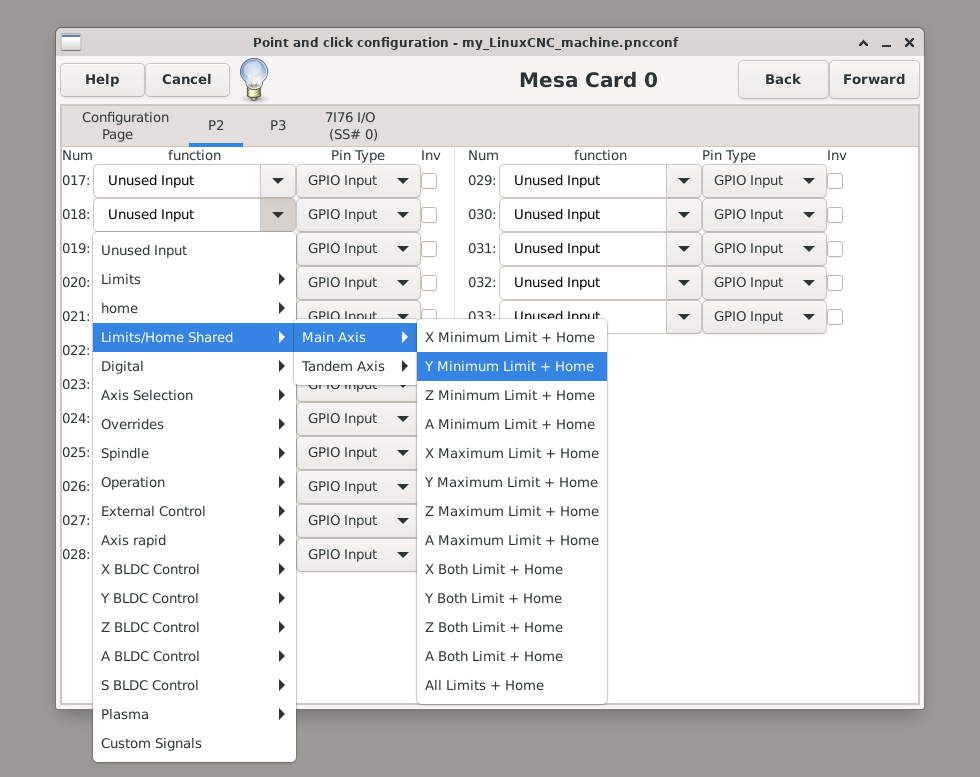Click the Cancel button
This screenshot has height=777, width=980.
pos(187,80)
